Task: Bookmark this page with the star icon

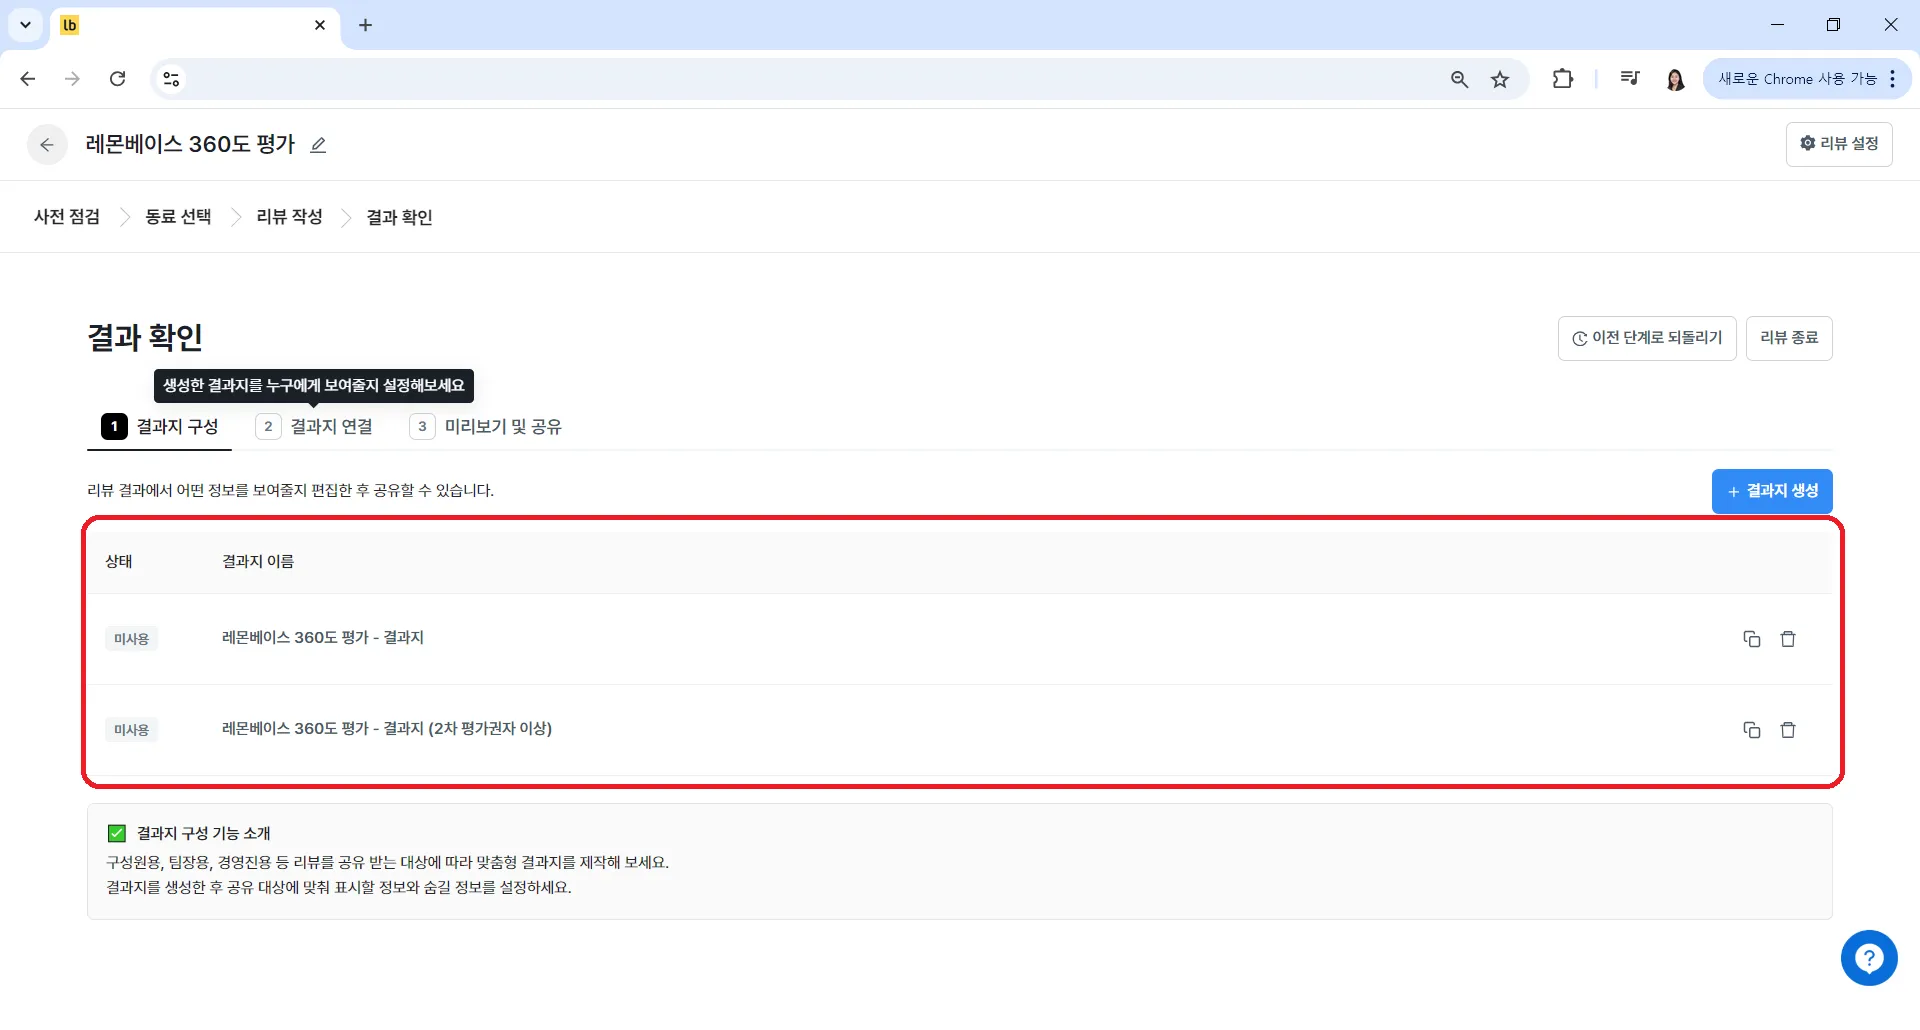Action: [x=1500, y=79]
